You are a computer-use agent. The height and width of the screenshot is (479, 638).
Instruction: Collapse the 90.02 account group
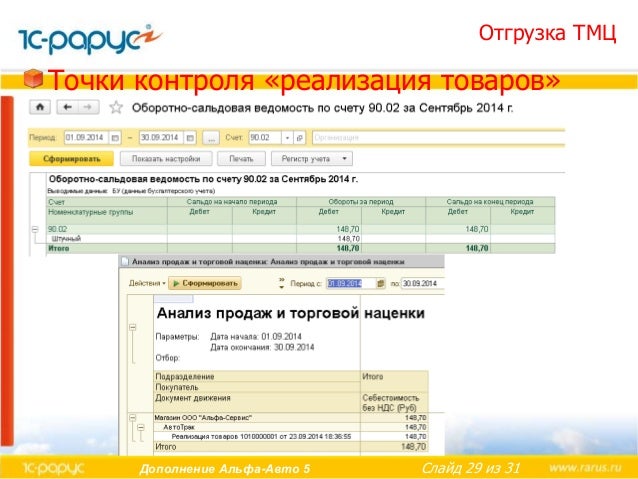(x=35, y=230)
